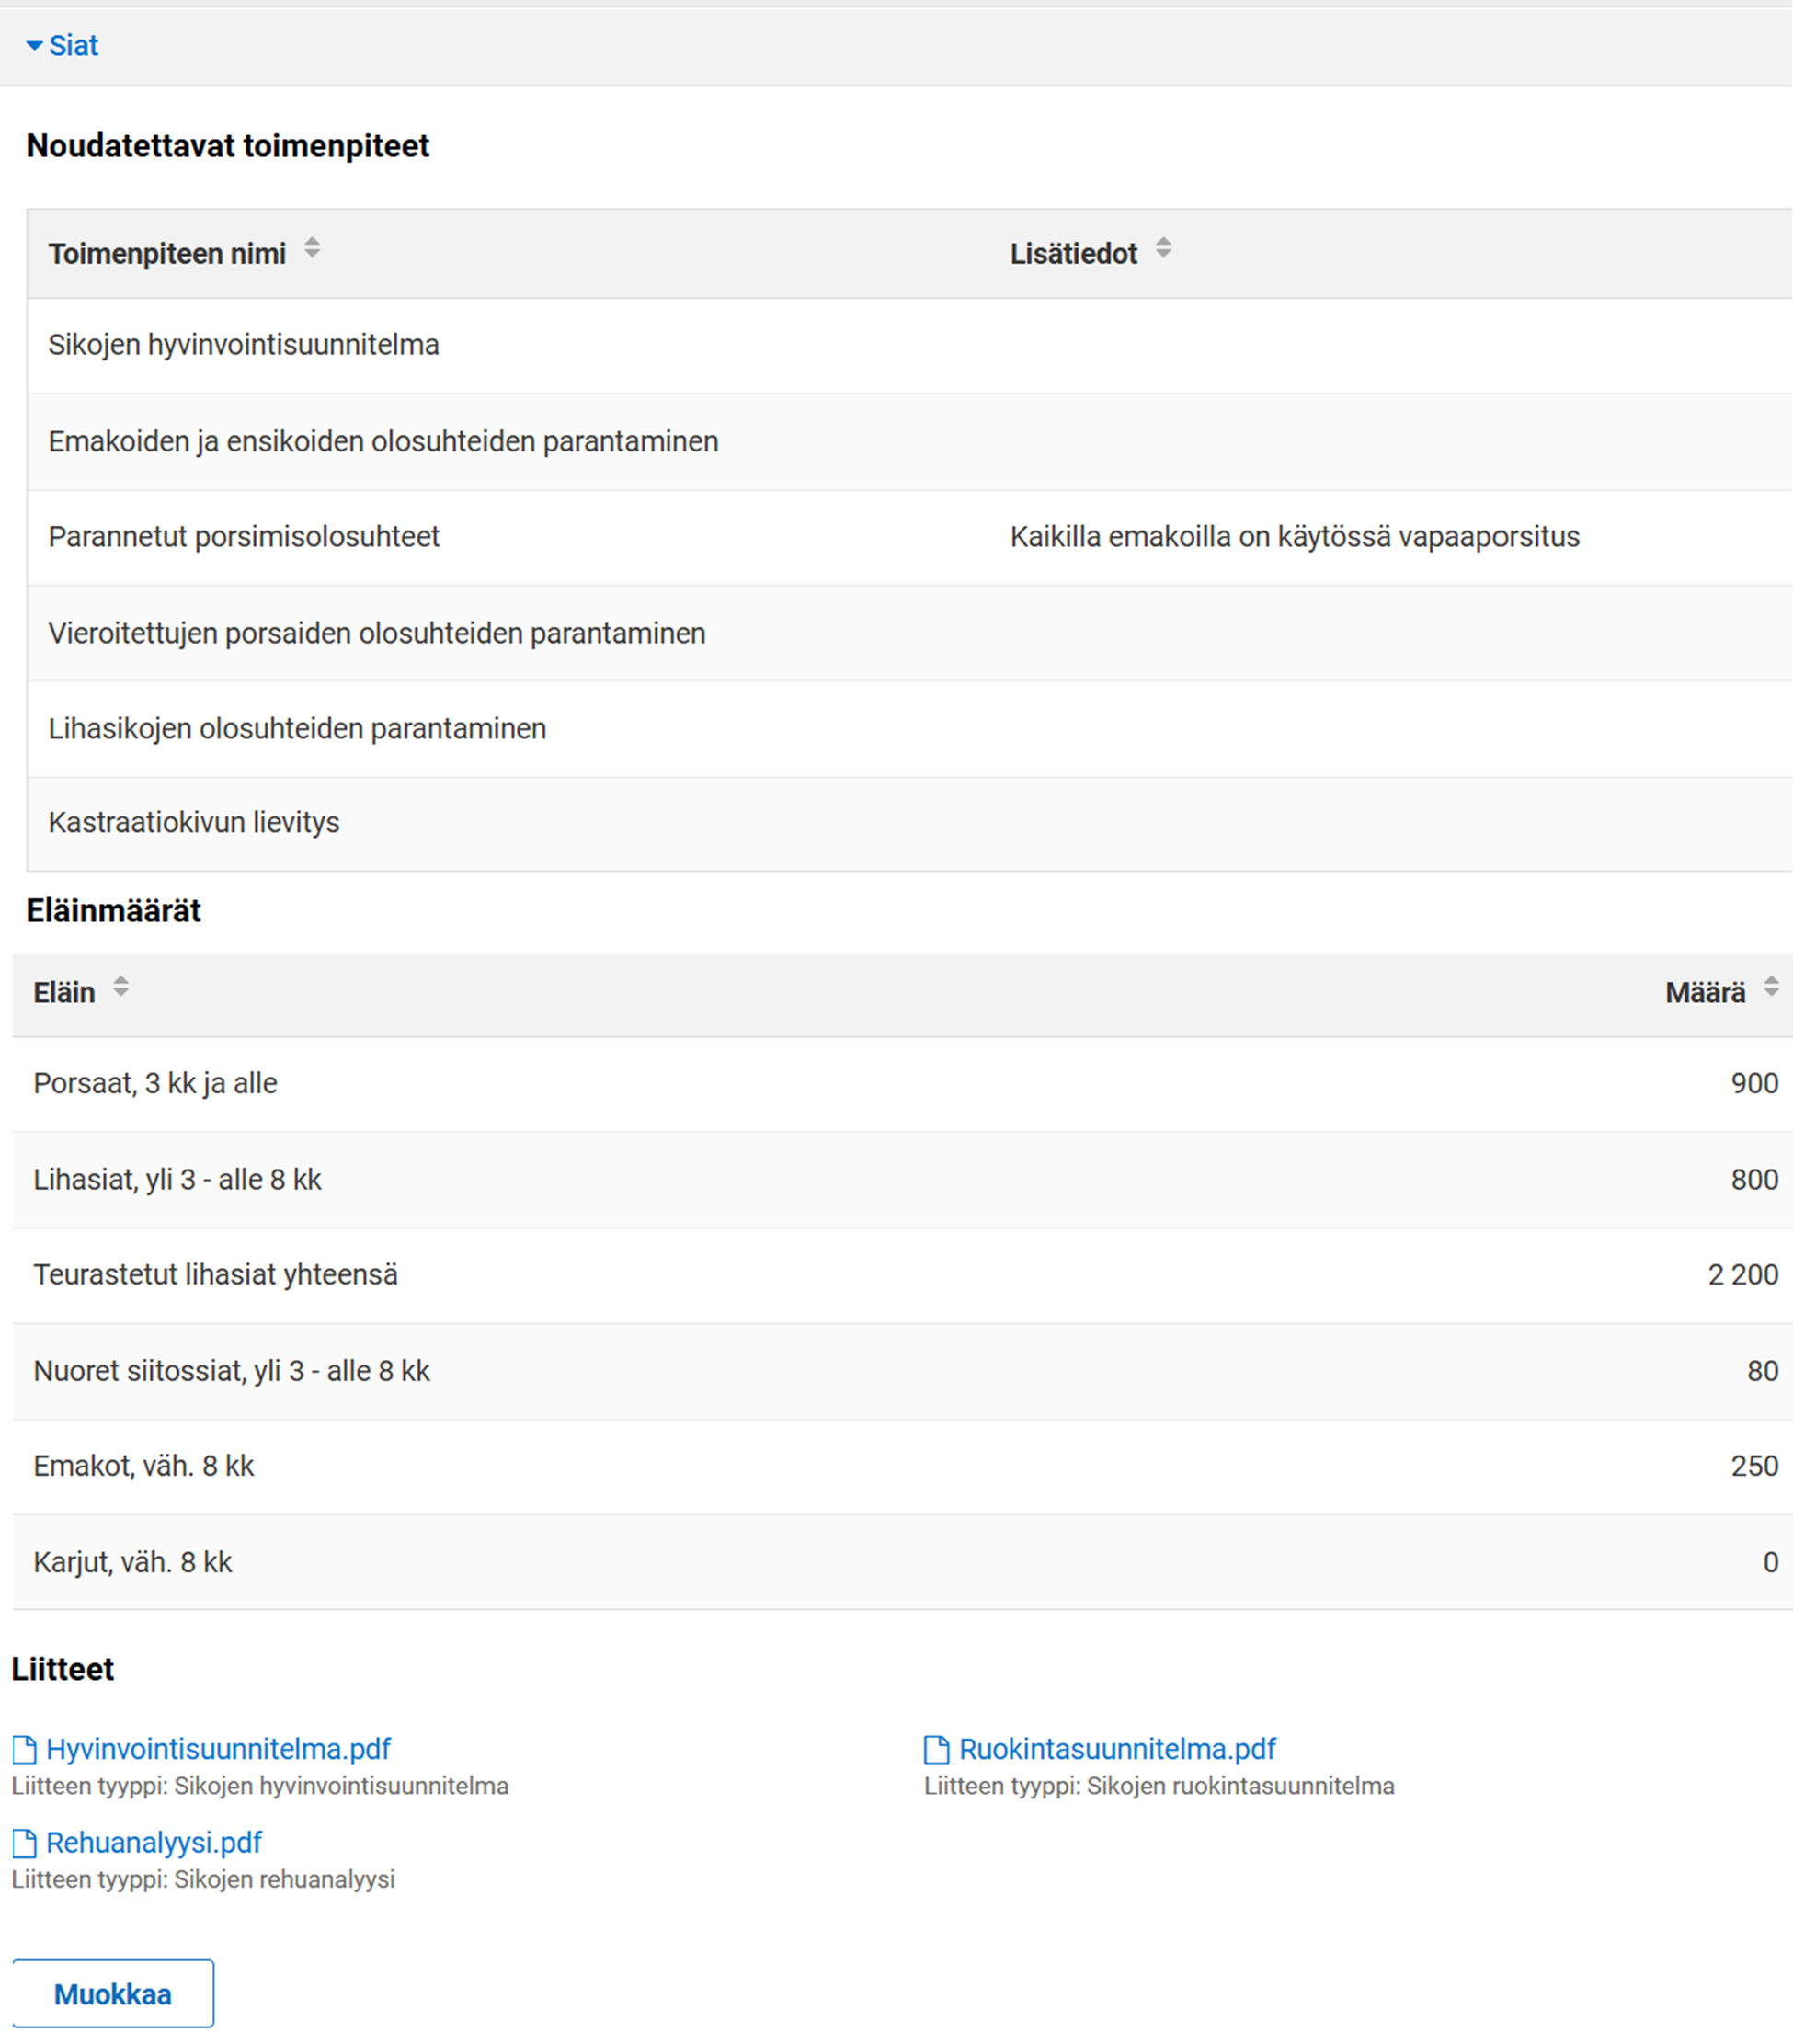Open the Rehuanalyysi.pdf attachment link
The width and height of the screenshot is (1793, 2044).
coord(154,1842)
